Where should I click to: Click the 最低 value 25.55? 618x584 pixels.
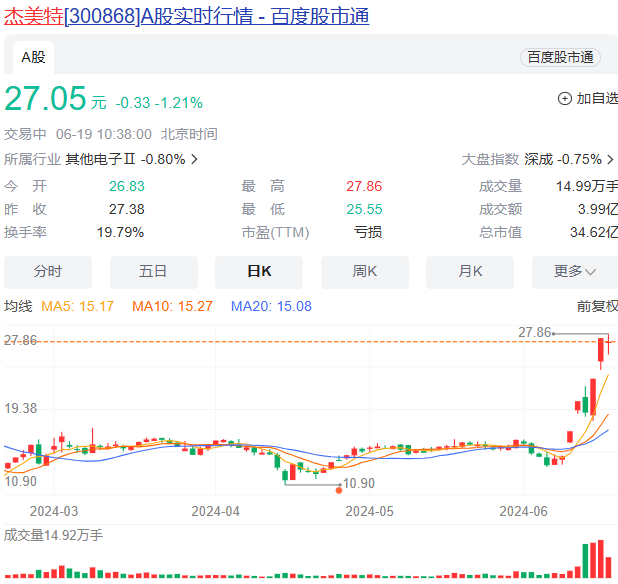coord(364,209)
